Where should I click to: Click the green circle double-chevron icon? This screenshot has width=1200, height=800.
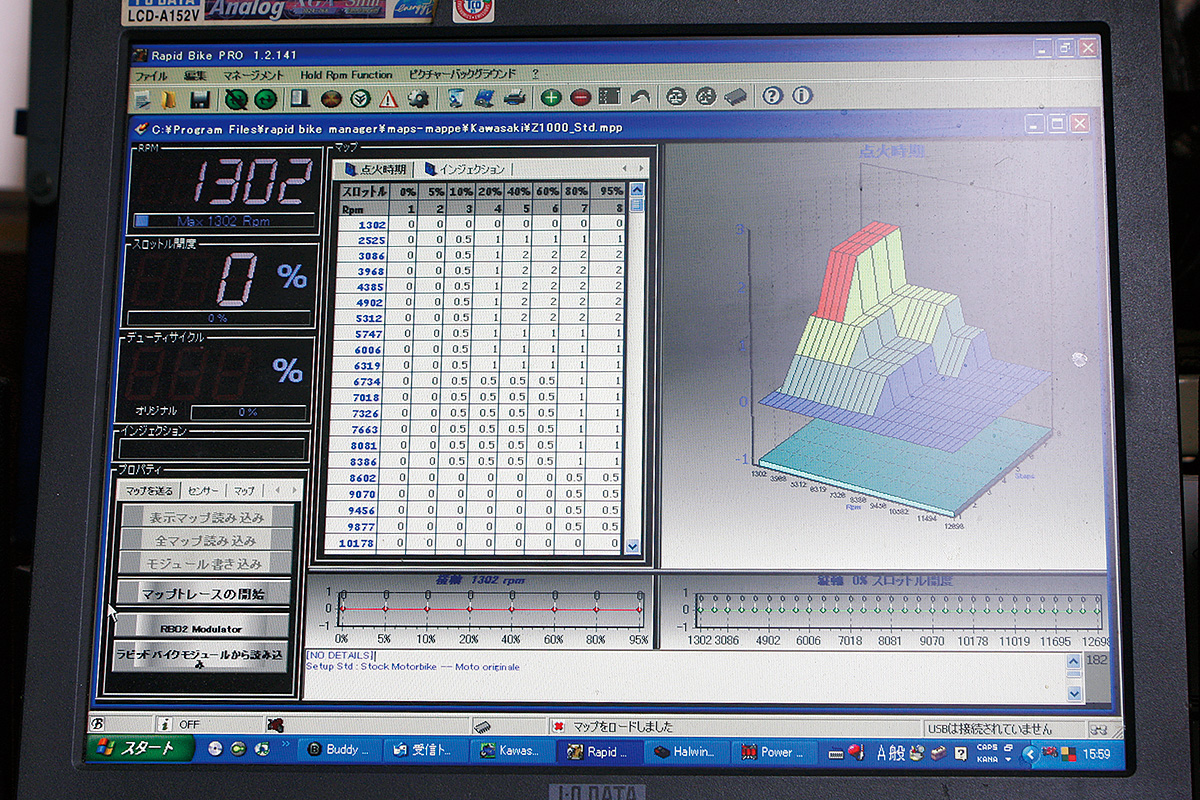(360, 98)
